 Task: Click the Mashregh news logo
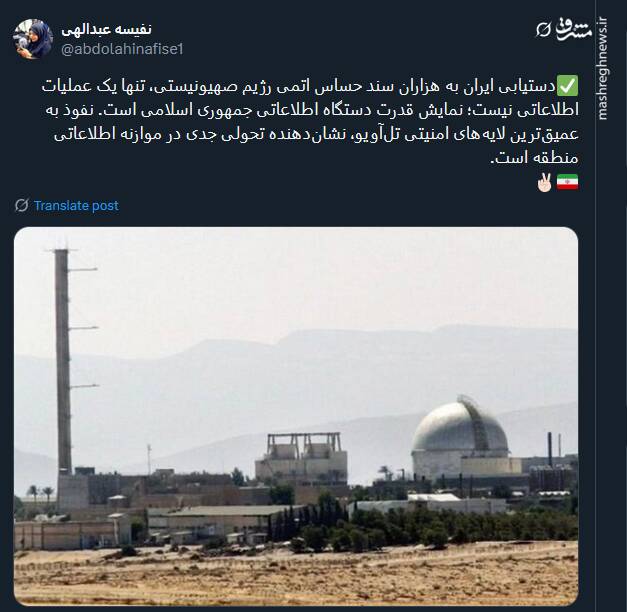click(x=573, y=29)
